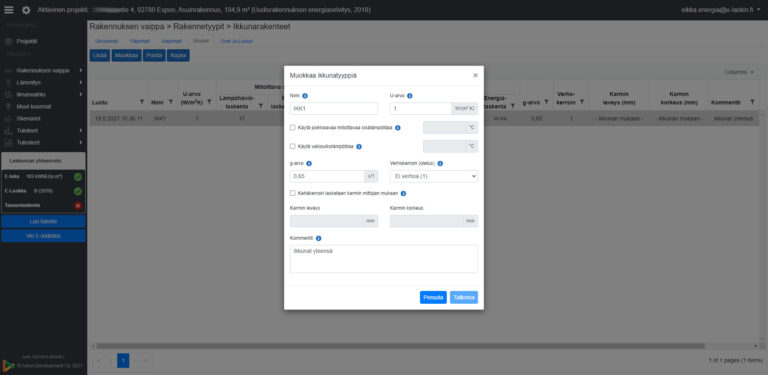This screenshot has width=768, height=375.
Task: Click the Kommentti textarea with Ikkunat yleensä
Action: (x=384, y=259)
